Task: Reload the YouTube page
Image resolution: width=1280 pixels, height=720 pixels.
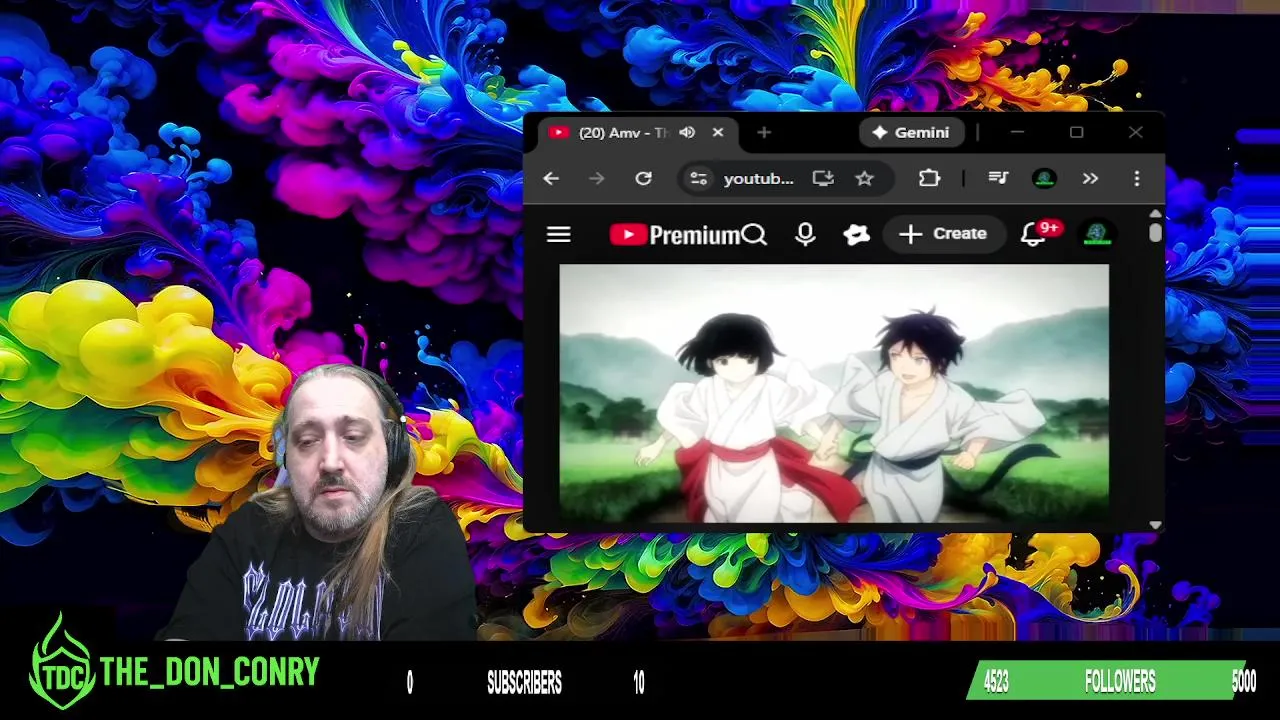Action: click(x=643, y=178)
